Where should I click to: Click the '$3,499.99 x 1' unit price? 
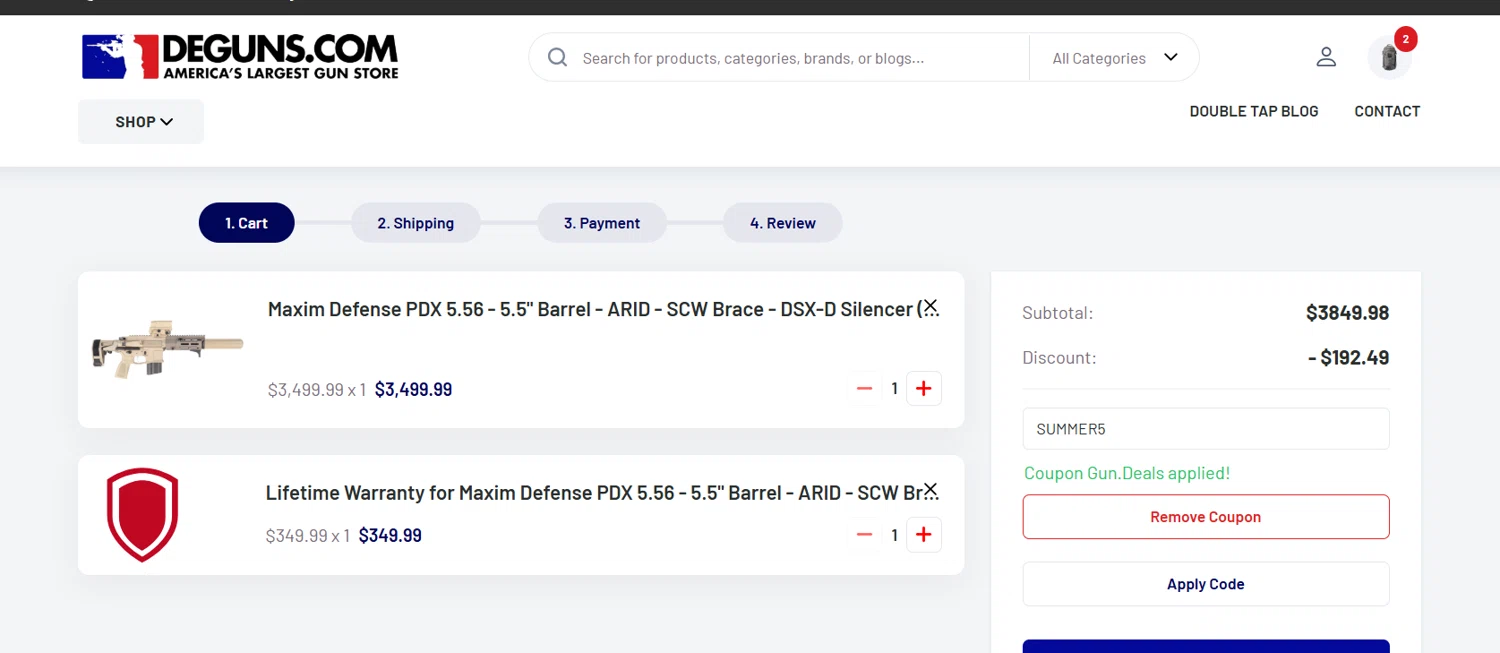tap(317, 390)
